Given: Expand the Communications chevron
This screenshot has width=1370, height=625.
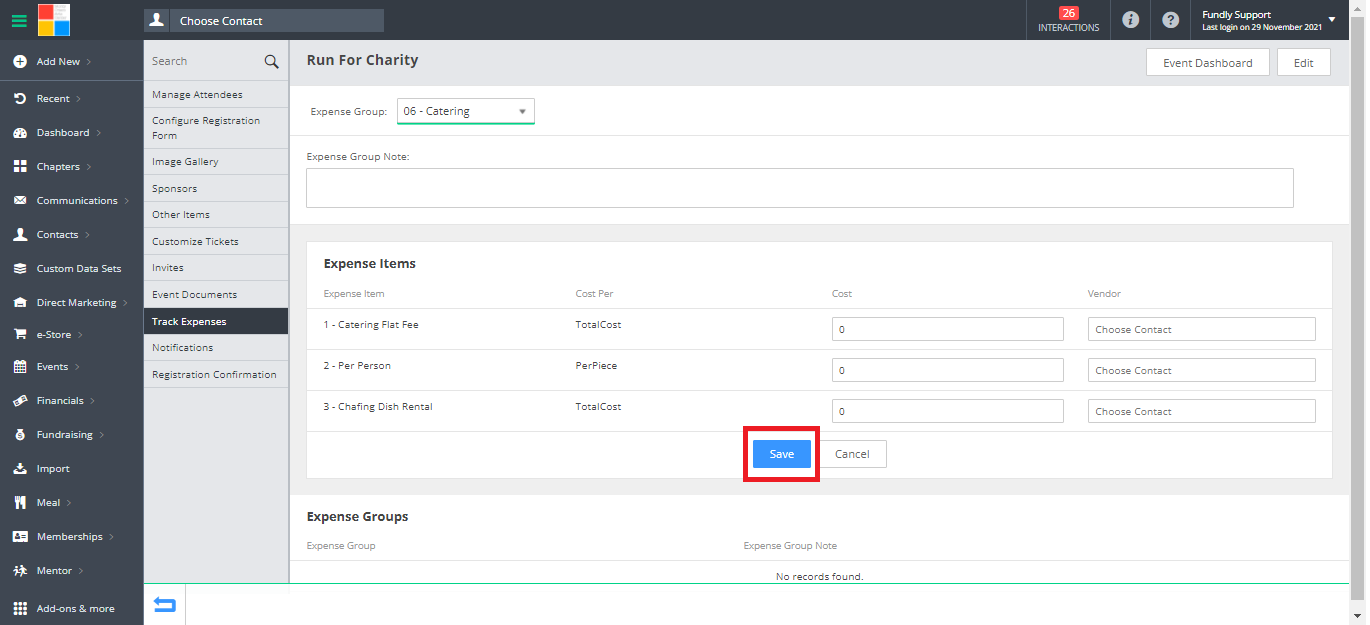Looking at the screenshot, I should click(x=127, y=201).
